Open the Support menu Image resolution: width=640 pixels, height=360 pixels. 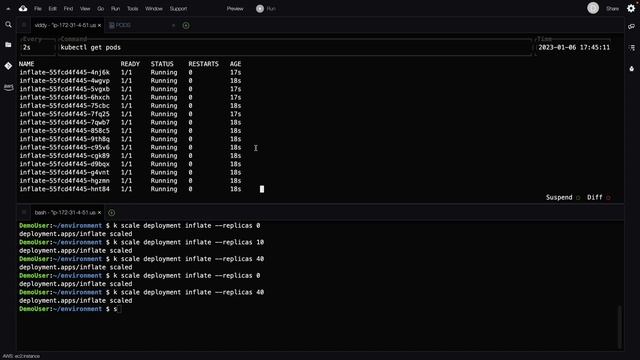178,9
